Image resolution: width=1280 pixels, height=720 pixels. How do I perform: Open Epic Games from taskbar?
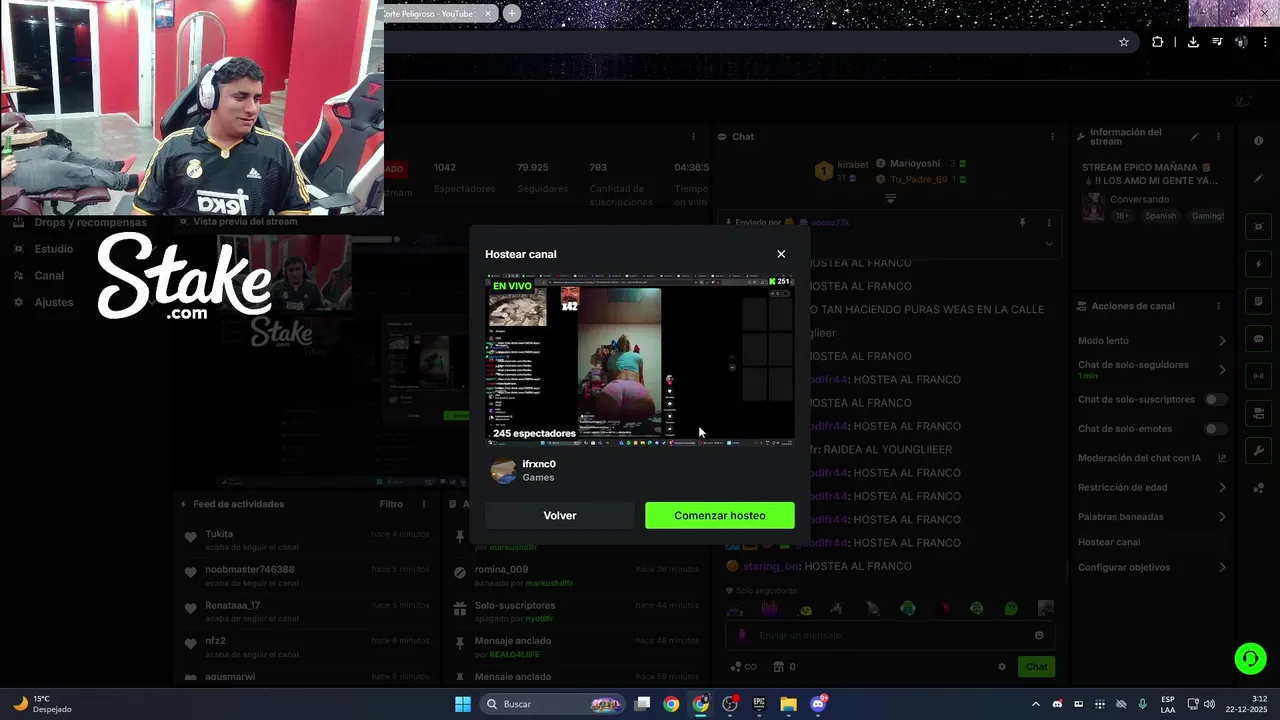click(x=759, y=704)
